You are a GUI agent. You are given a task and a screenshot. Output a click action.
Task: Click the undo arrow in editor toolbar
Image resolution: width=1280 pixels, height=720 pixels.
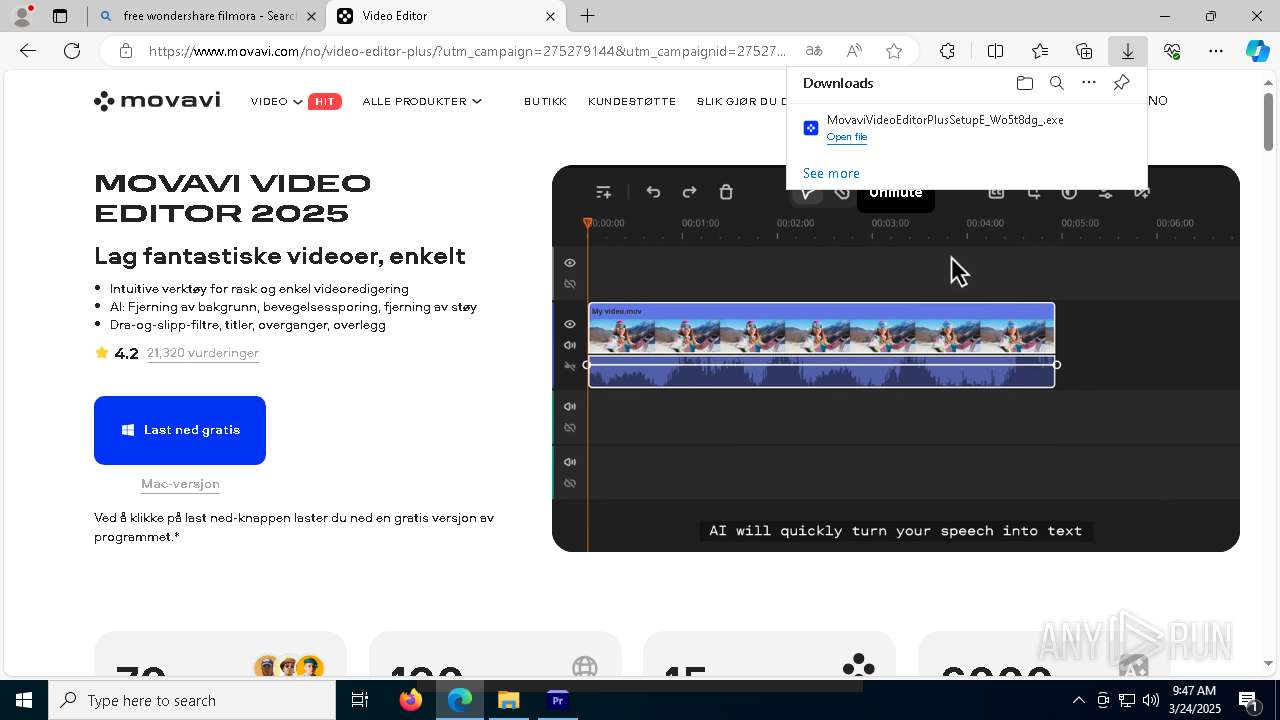tap(653, 192)
